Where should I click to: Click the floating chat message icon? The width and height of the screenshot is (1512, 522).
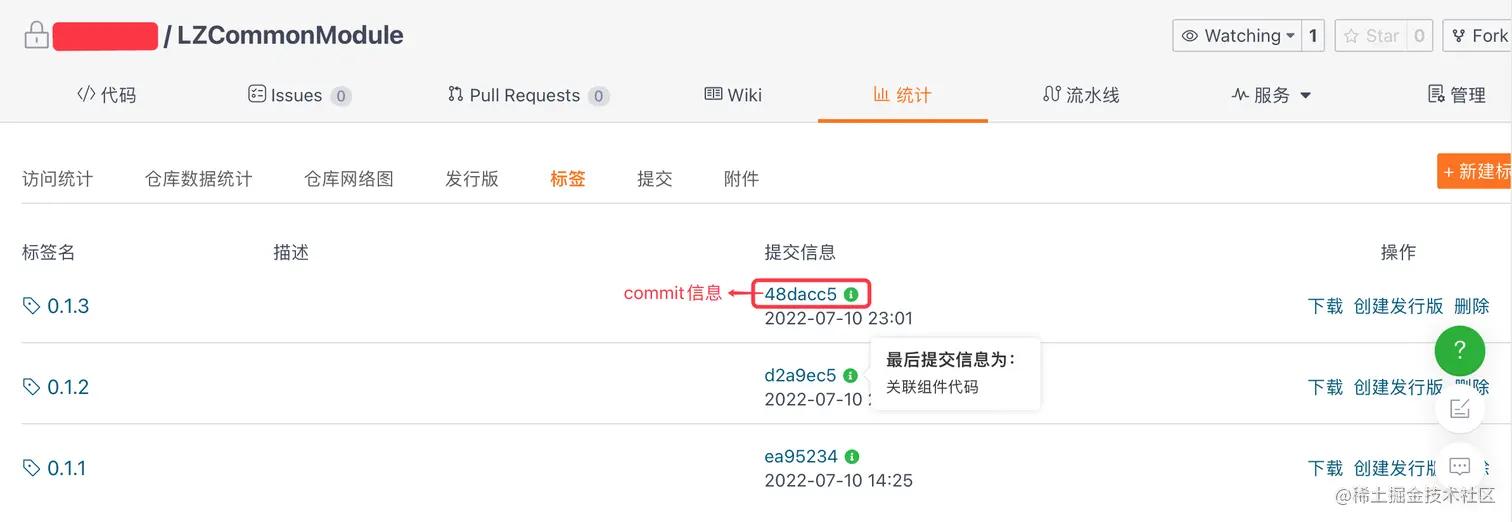pos(1459,466)
